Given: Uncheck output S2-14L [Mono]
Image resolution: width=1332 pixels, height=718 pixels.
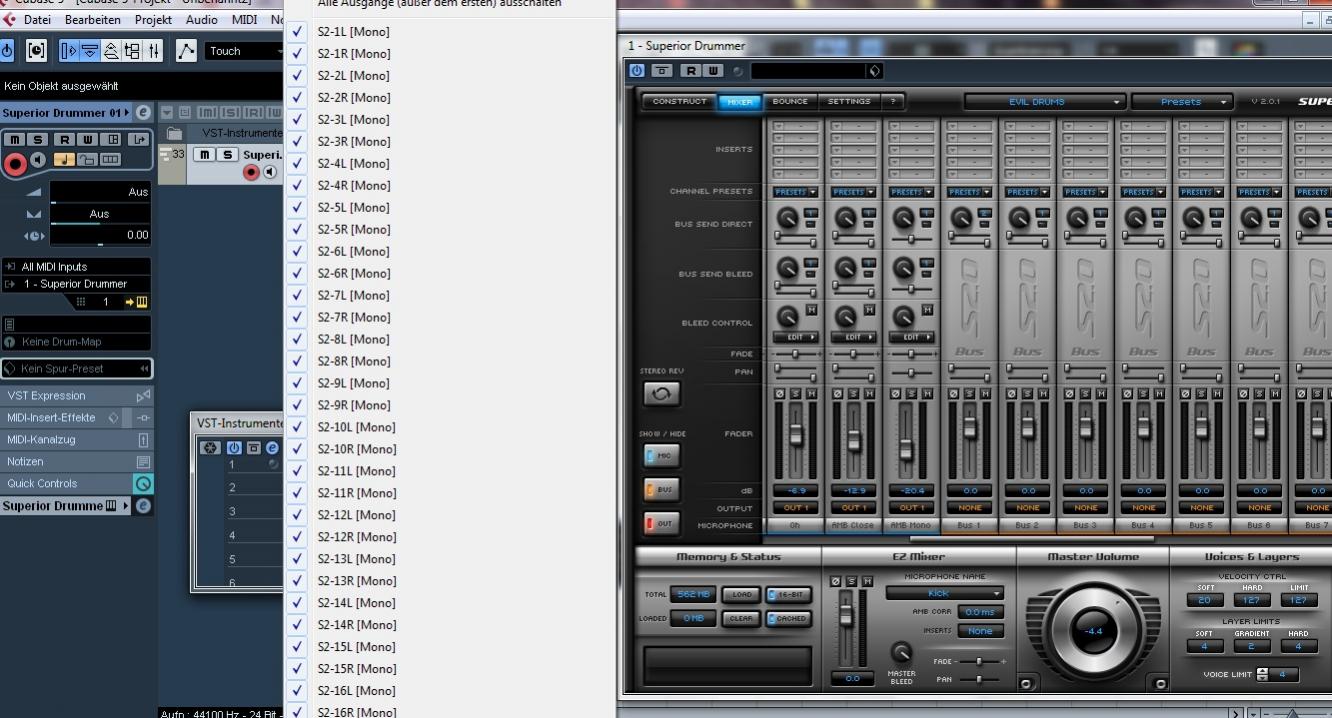Looking at the screenshot, I should pos(297,603).
